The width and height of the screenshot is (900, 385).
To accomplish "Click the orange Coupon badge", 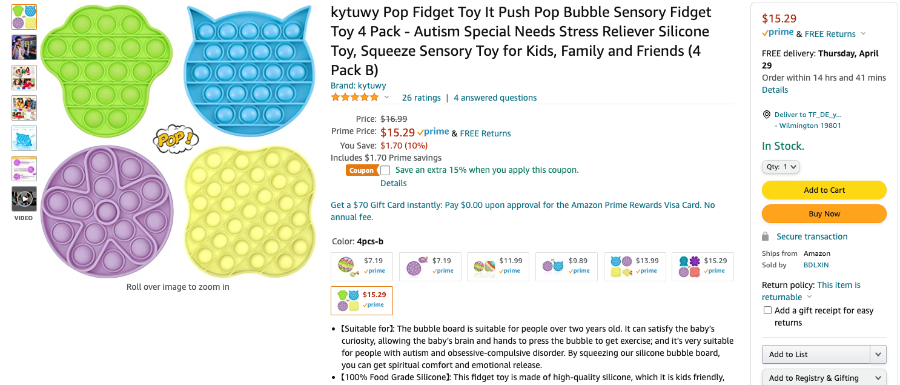I will [362, 170].
